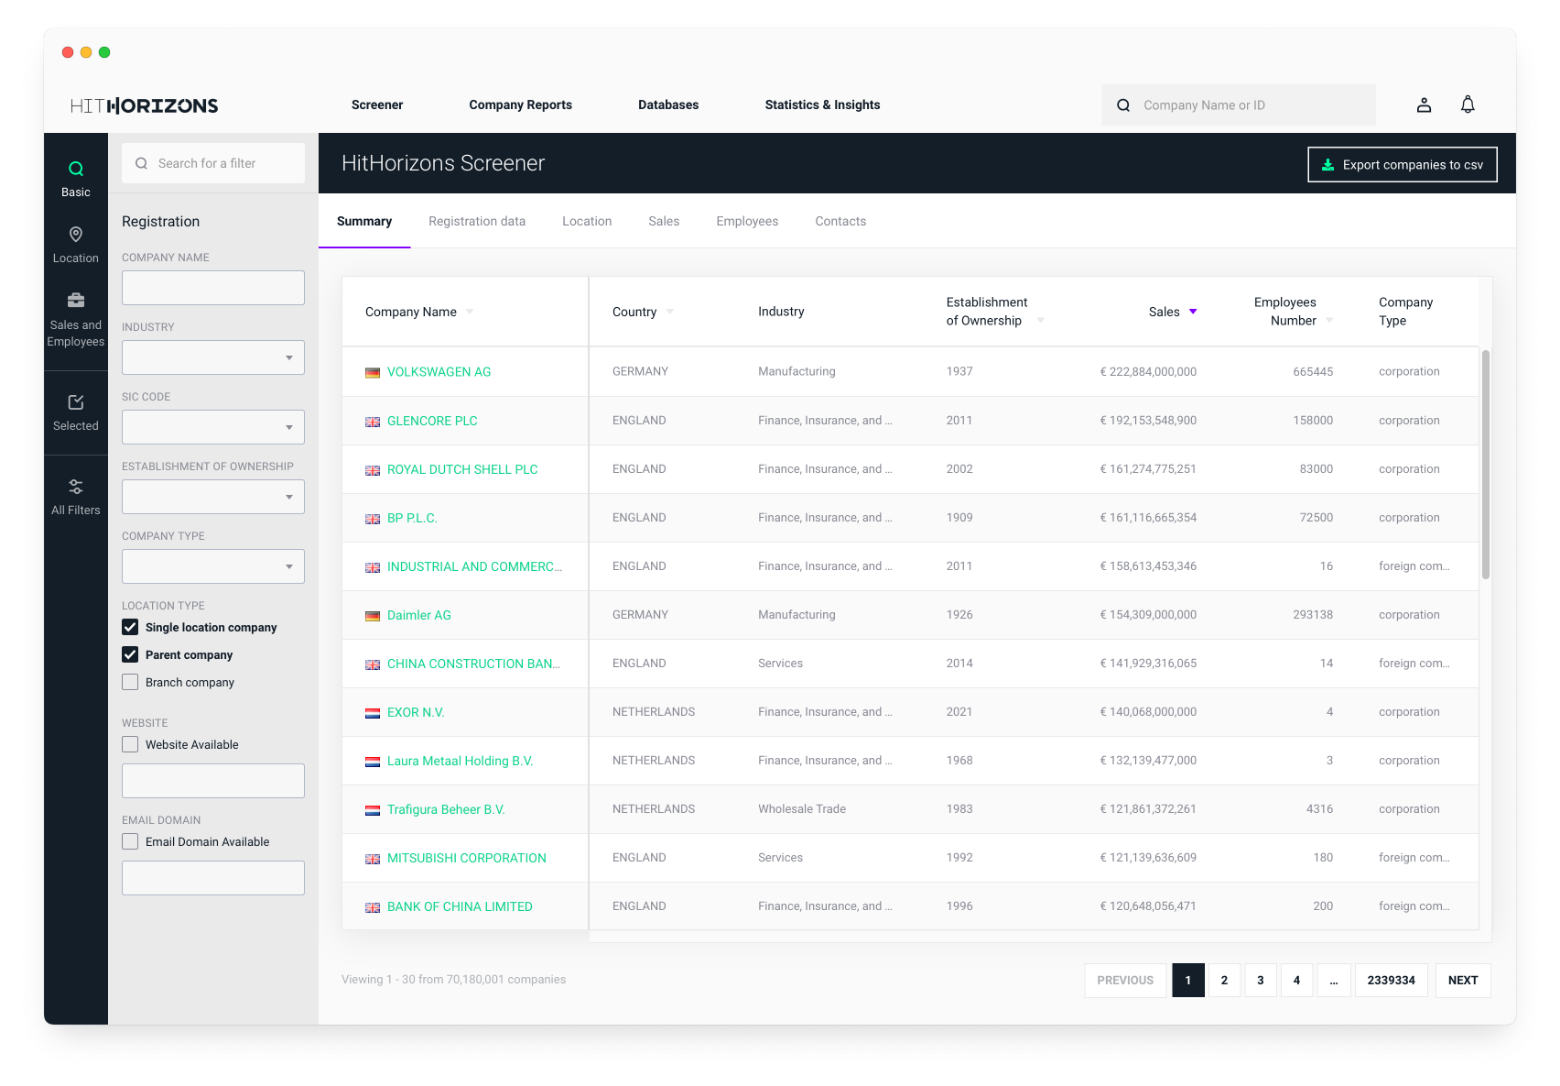This screenshot has height=1086, width=1560.
Task: Click the Netherlands flag beside EXOR N.V.
Action: point(372,713)
